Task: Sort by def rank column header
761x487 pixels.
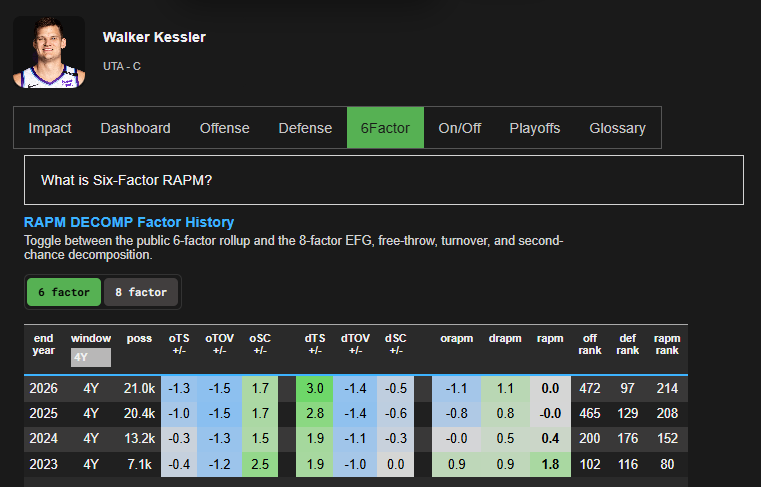Action: (628, 344)
